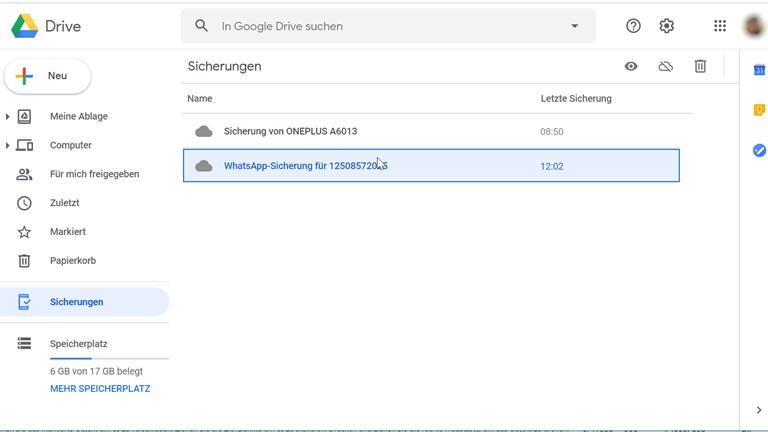Open the search options dropdown arrow
This screenshot has width=768, height=432.
(574, 26)
